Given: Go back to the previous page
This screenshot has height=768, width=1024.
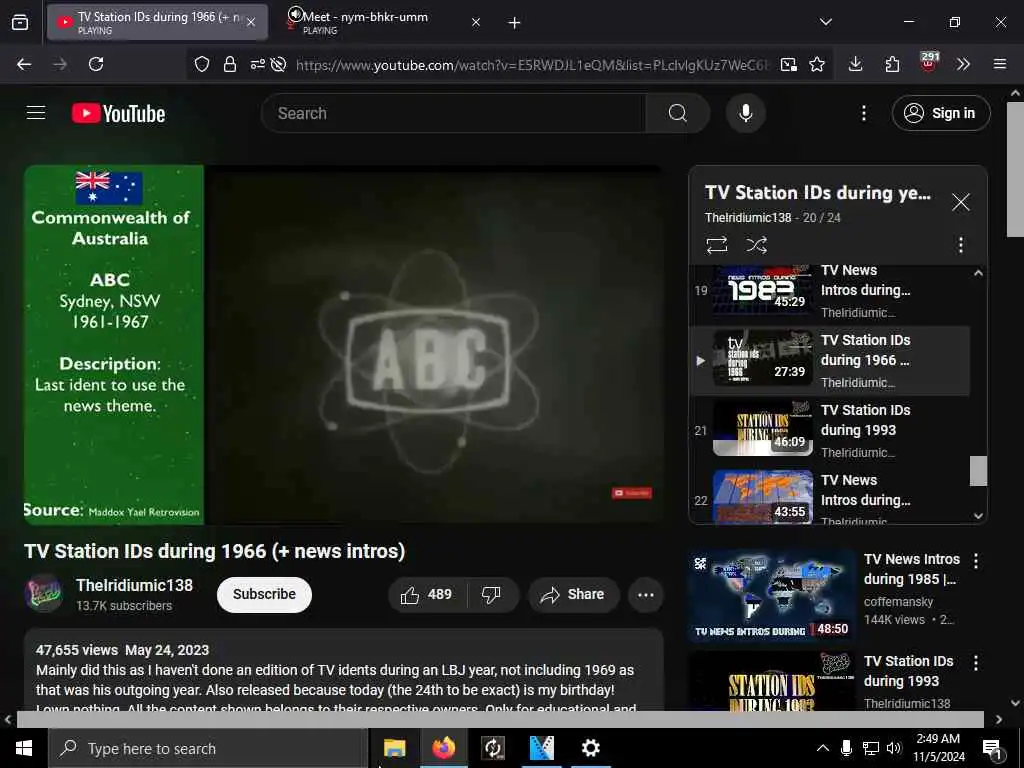Looking at the screenshot, I should [x=24, y=64].
